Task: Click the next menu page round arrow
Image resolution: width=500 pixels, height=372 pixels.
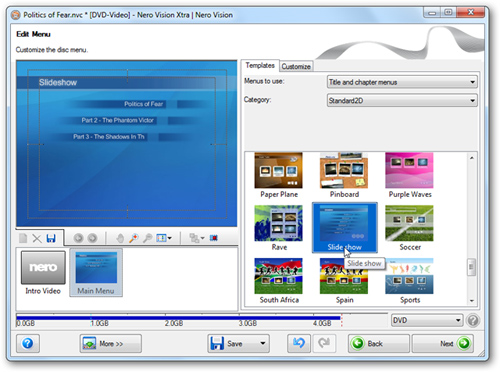Action: click(92, 238)
